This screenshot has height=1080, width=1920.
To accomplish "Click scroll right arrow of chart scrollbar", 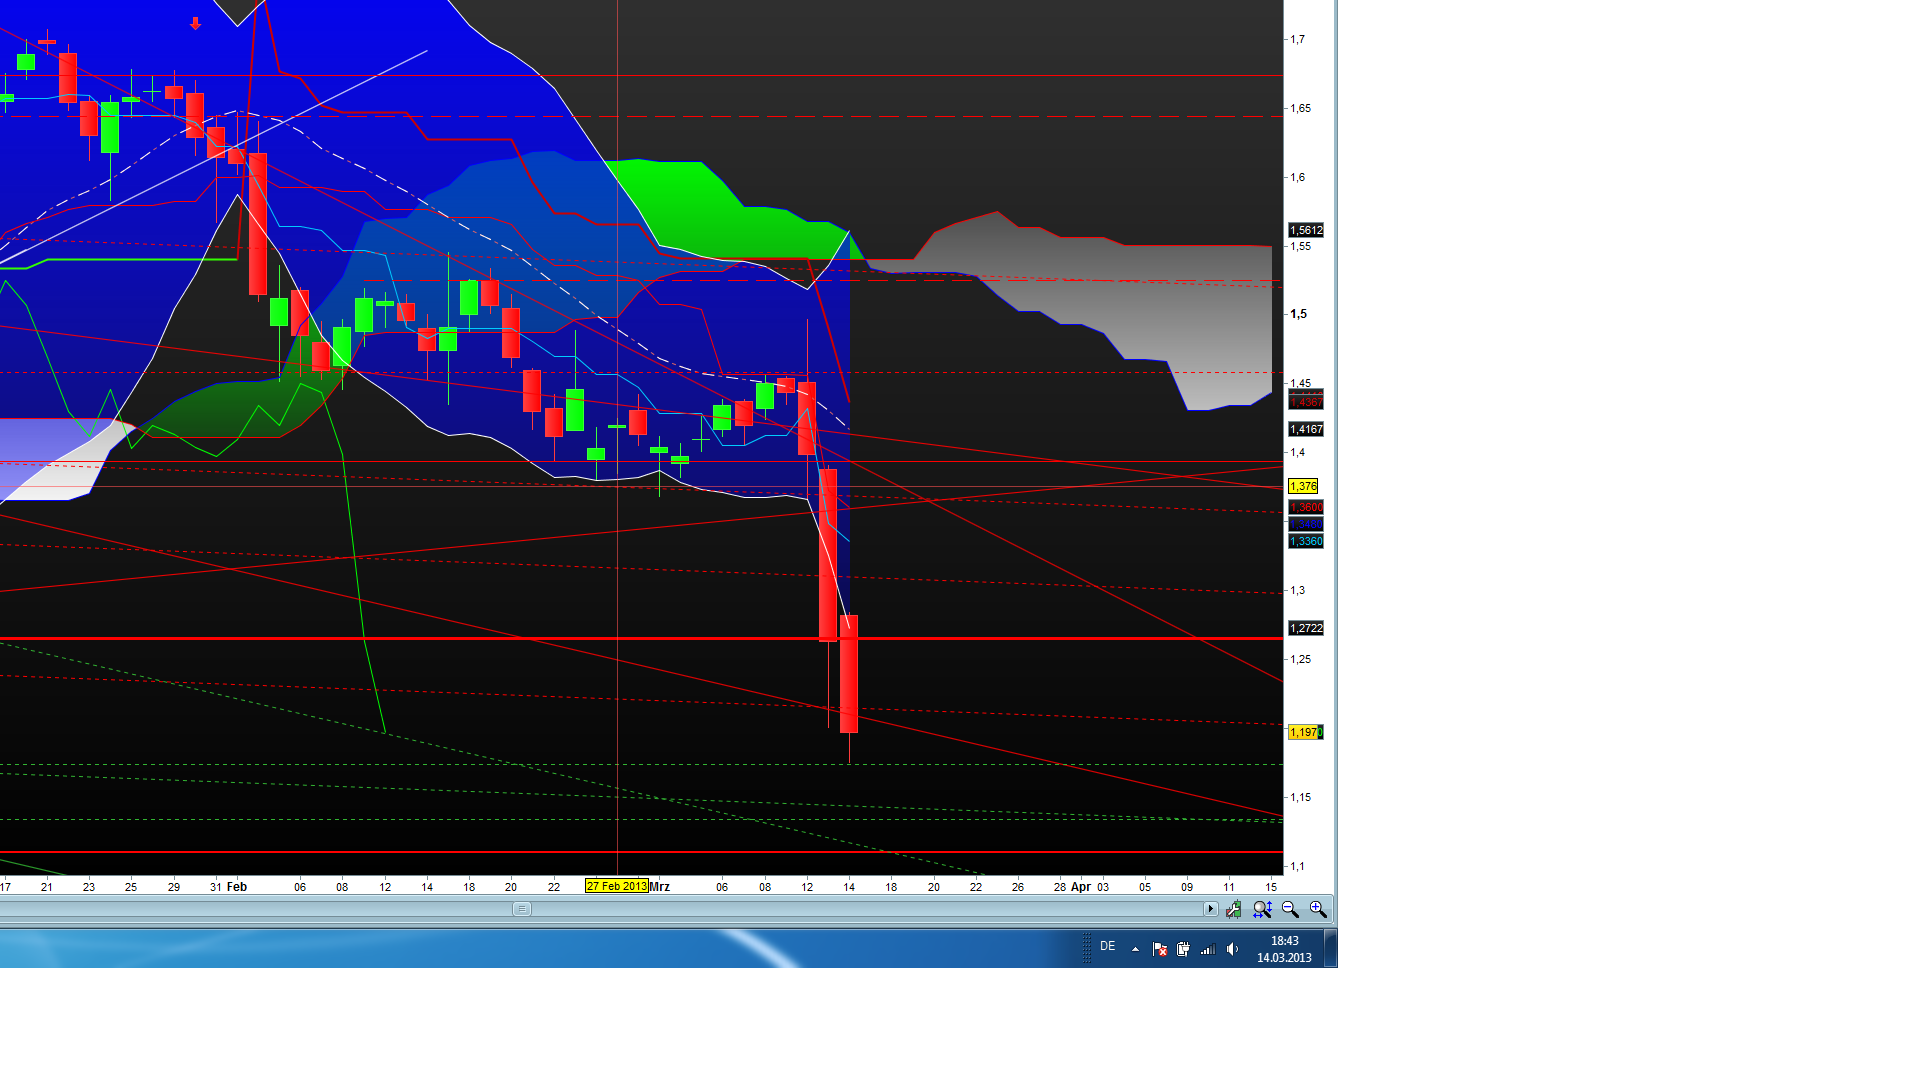I will point(1210,909).
